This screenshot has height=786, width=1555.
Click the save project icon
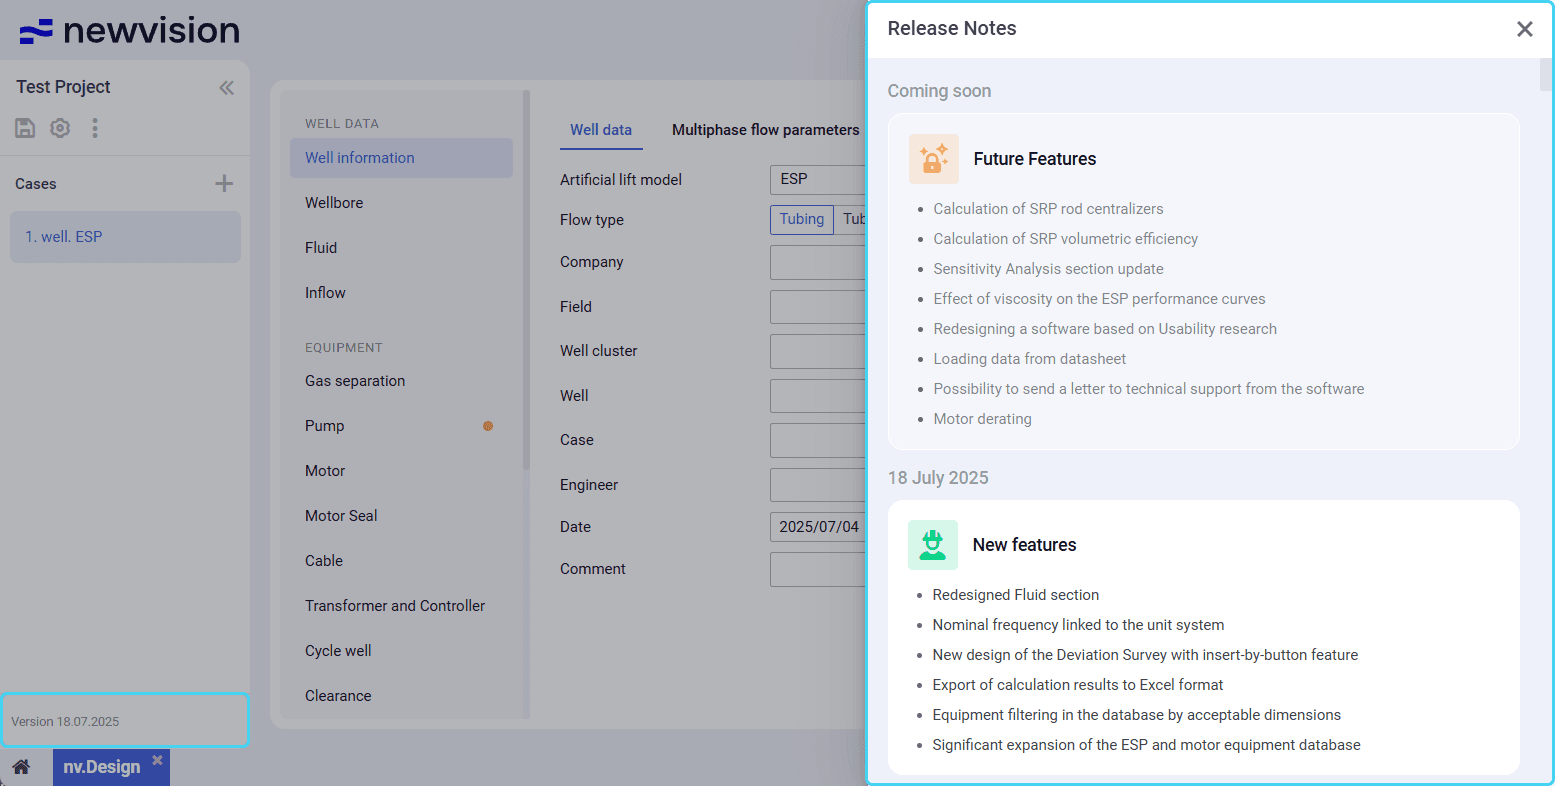25,128
